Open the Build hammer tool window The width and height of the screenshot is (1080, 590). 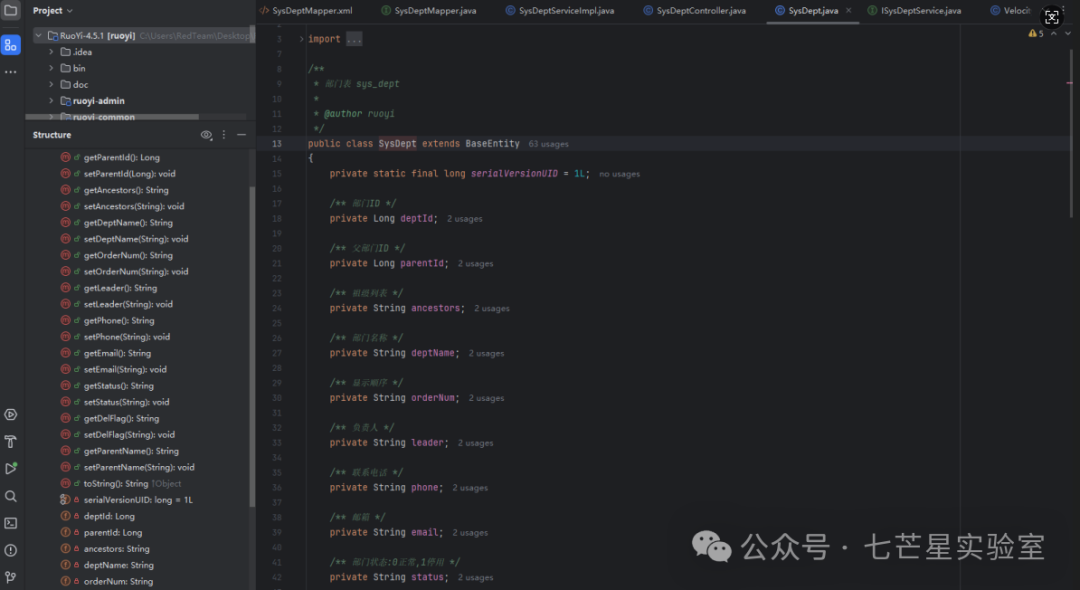tap(10, 441)
